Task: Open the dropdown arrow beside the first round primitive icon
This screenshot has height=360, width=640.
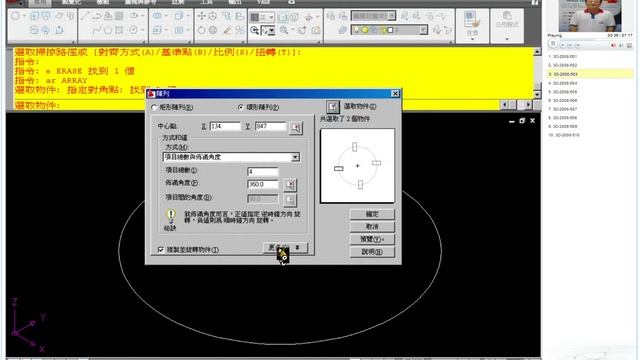Action: point(24,16)
